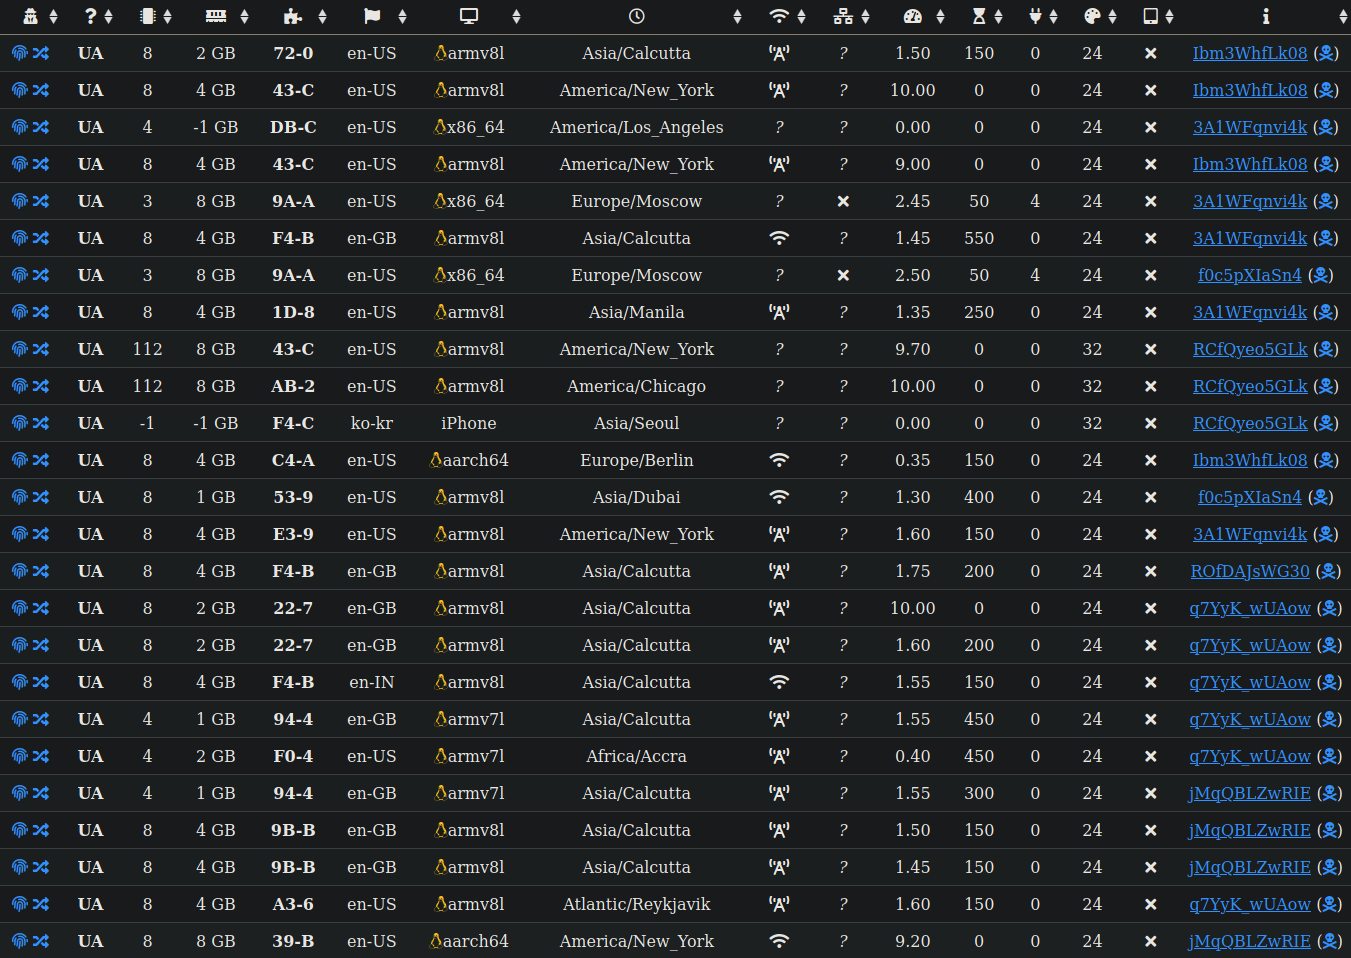
Task: Sort using arrows beside puzzle piece header
Action: 322,16
